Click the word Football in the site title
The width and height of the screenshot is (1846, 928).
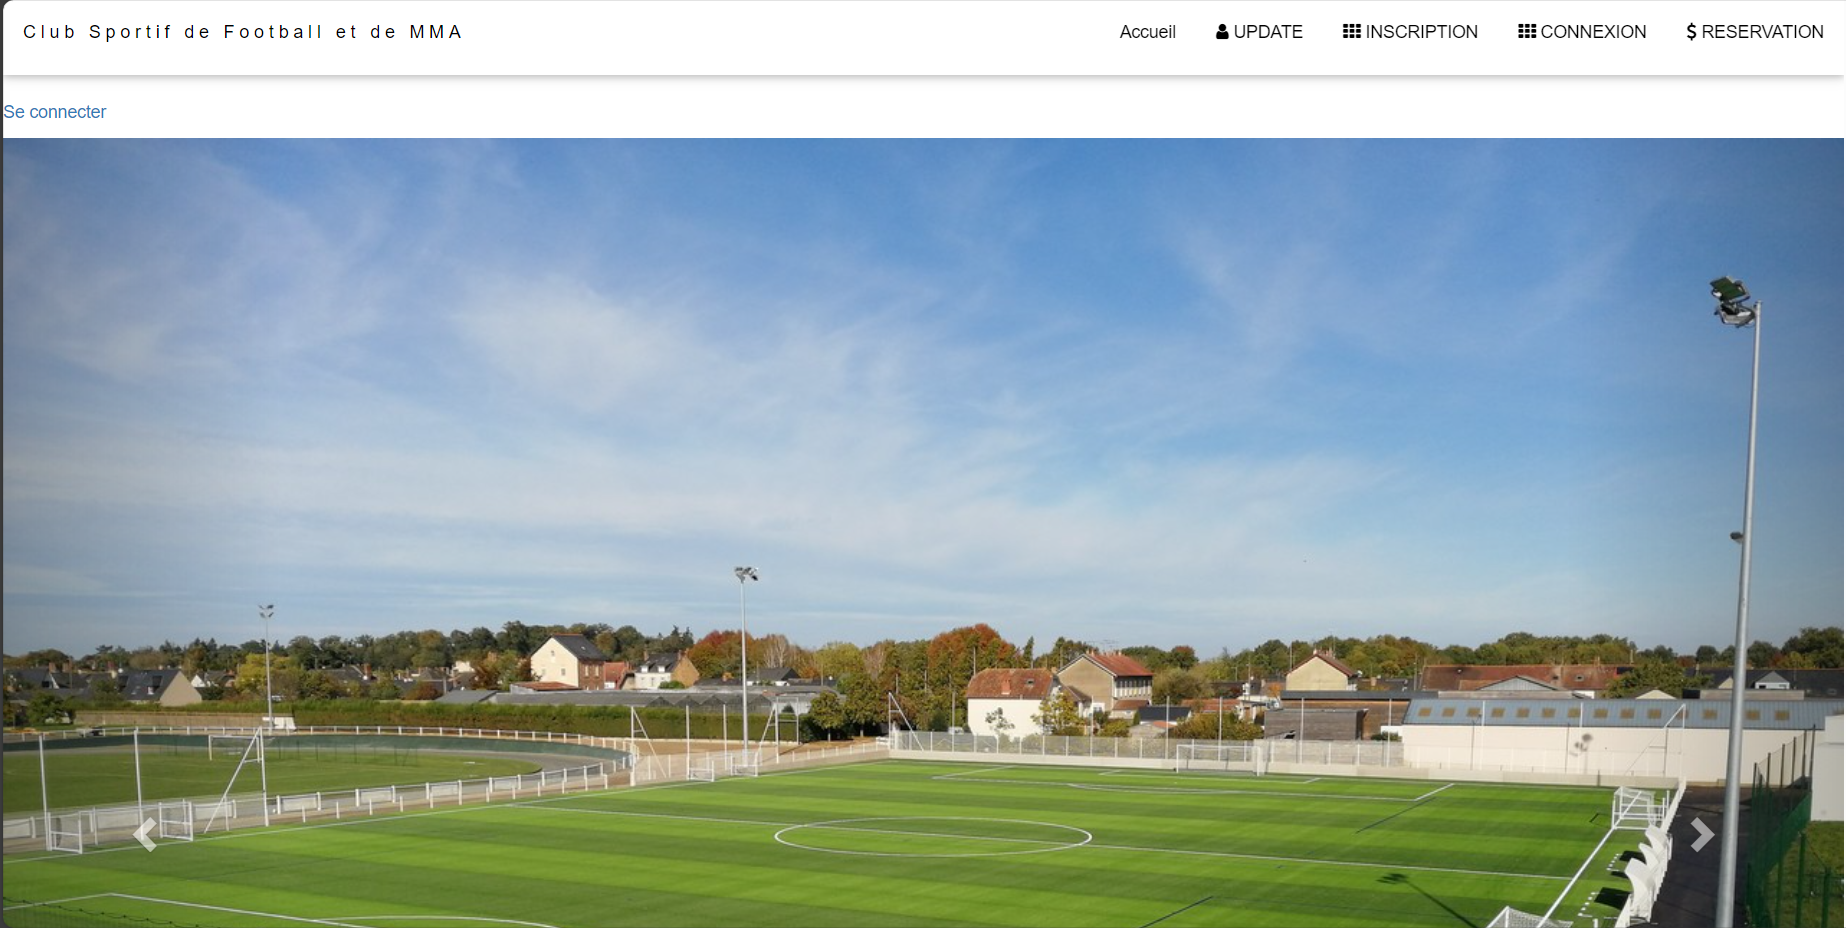click(x=272, y=32)
